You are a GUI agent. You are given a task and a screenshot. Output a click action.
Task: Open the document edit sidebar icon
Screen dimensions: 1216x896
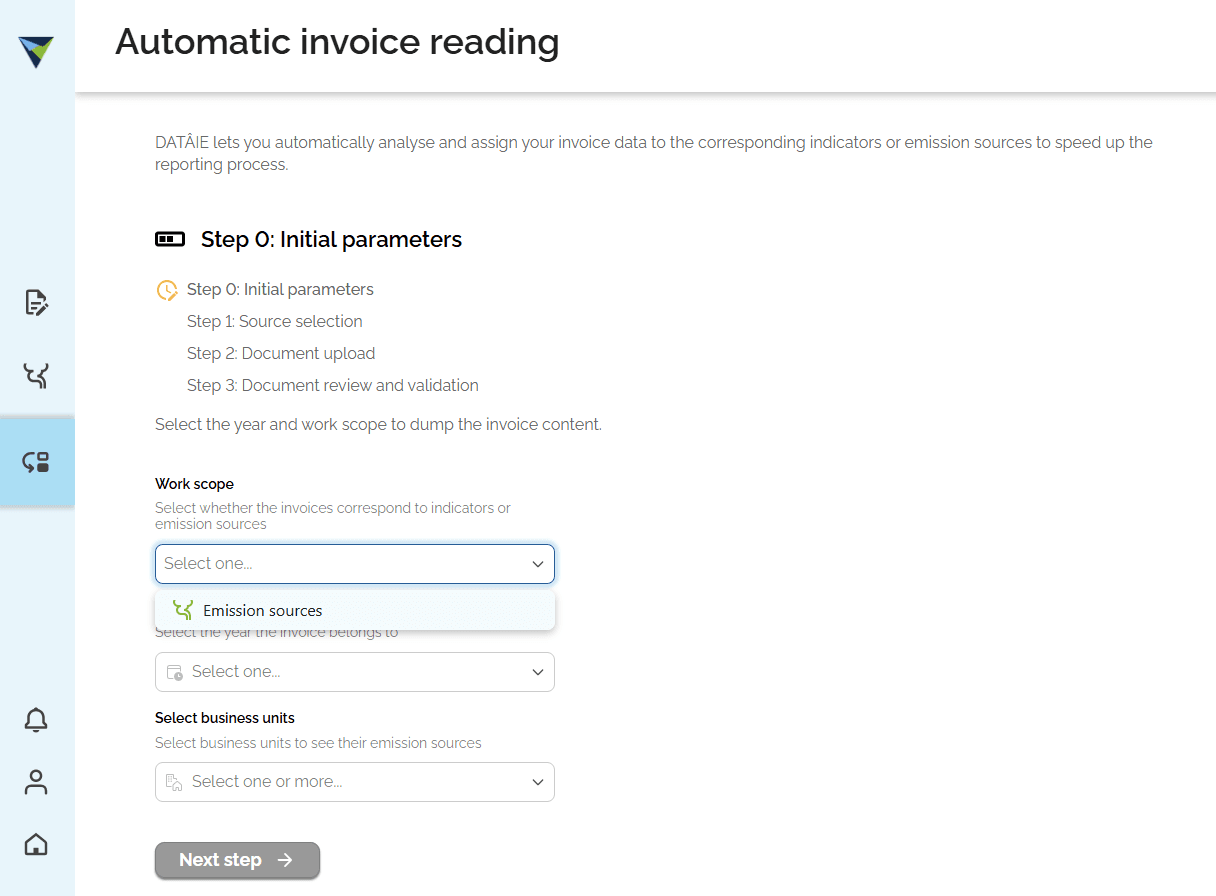click(36, 302)
